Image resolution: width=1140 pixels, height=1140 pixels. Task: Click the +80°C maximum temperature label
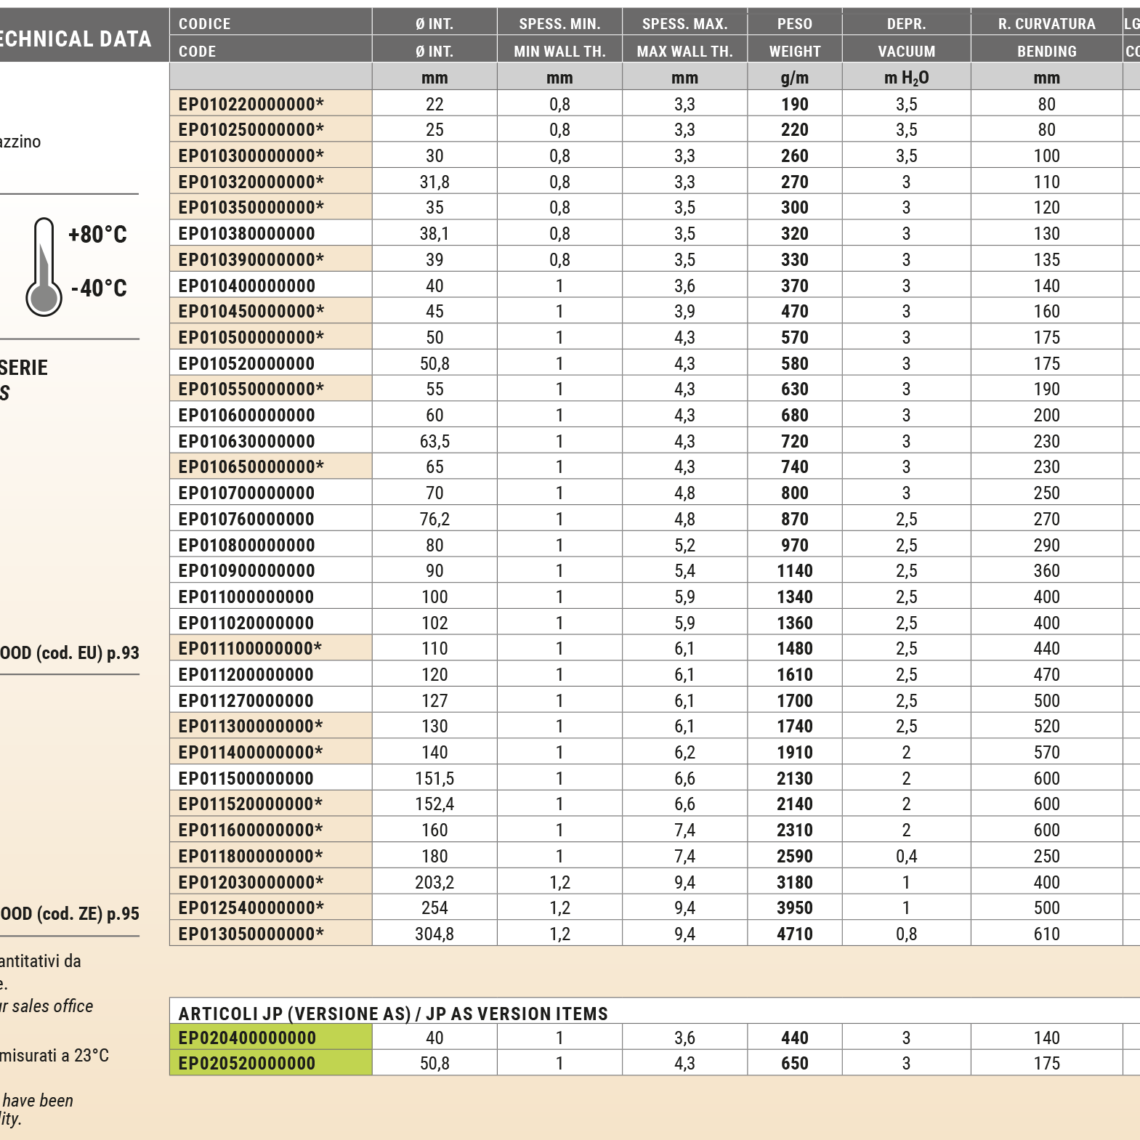(97, 235)
